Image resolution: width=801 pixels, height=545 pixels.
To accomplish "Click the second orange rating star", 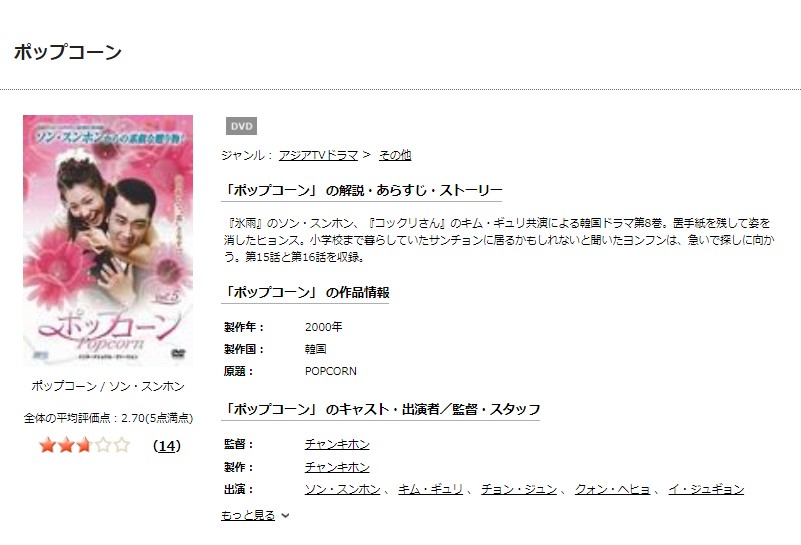I will click(66, 445).
